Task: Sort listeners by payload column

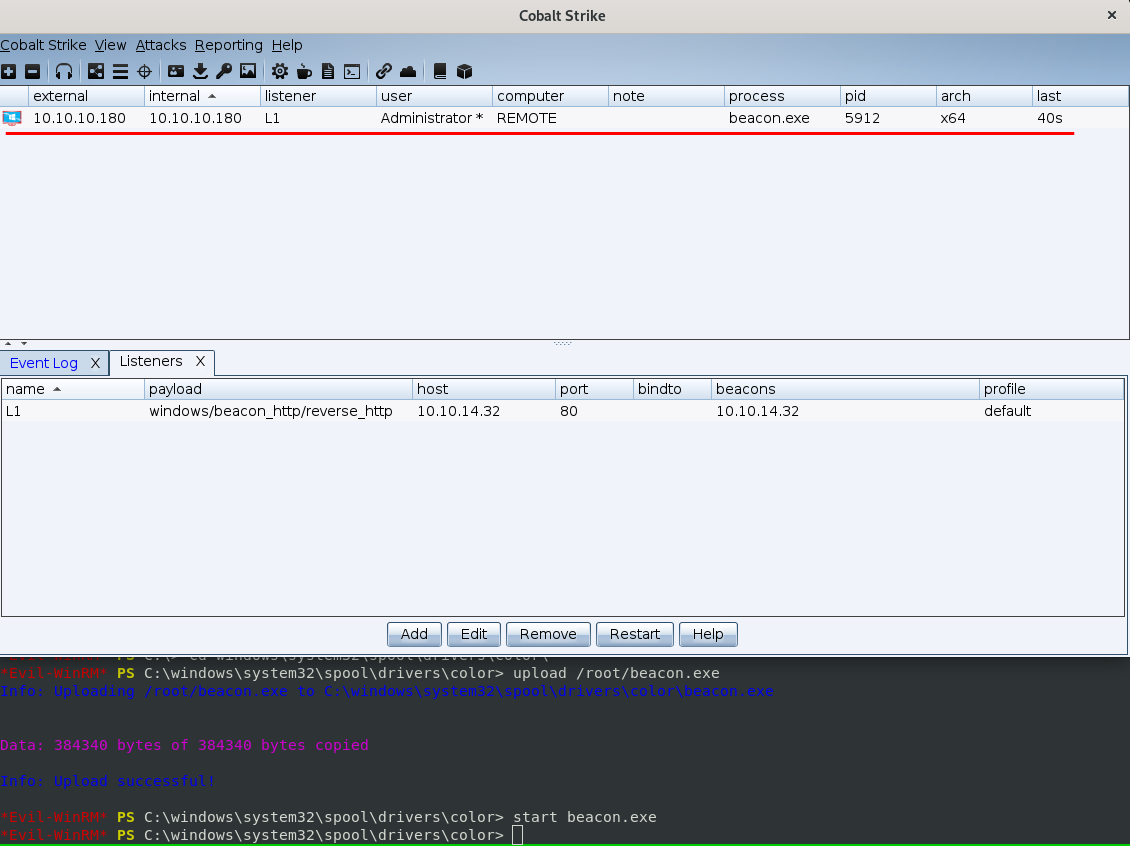Action: point(278,389)
